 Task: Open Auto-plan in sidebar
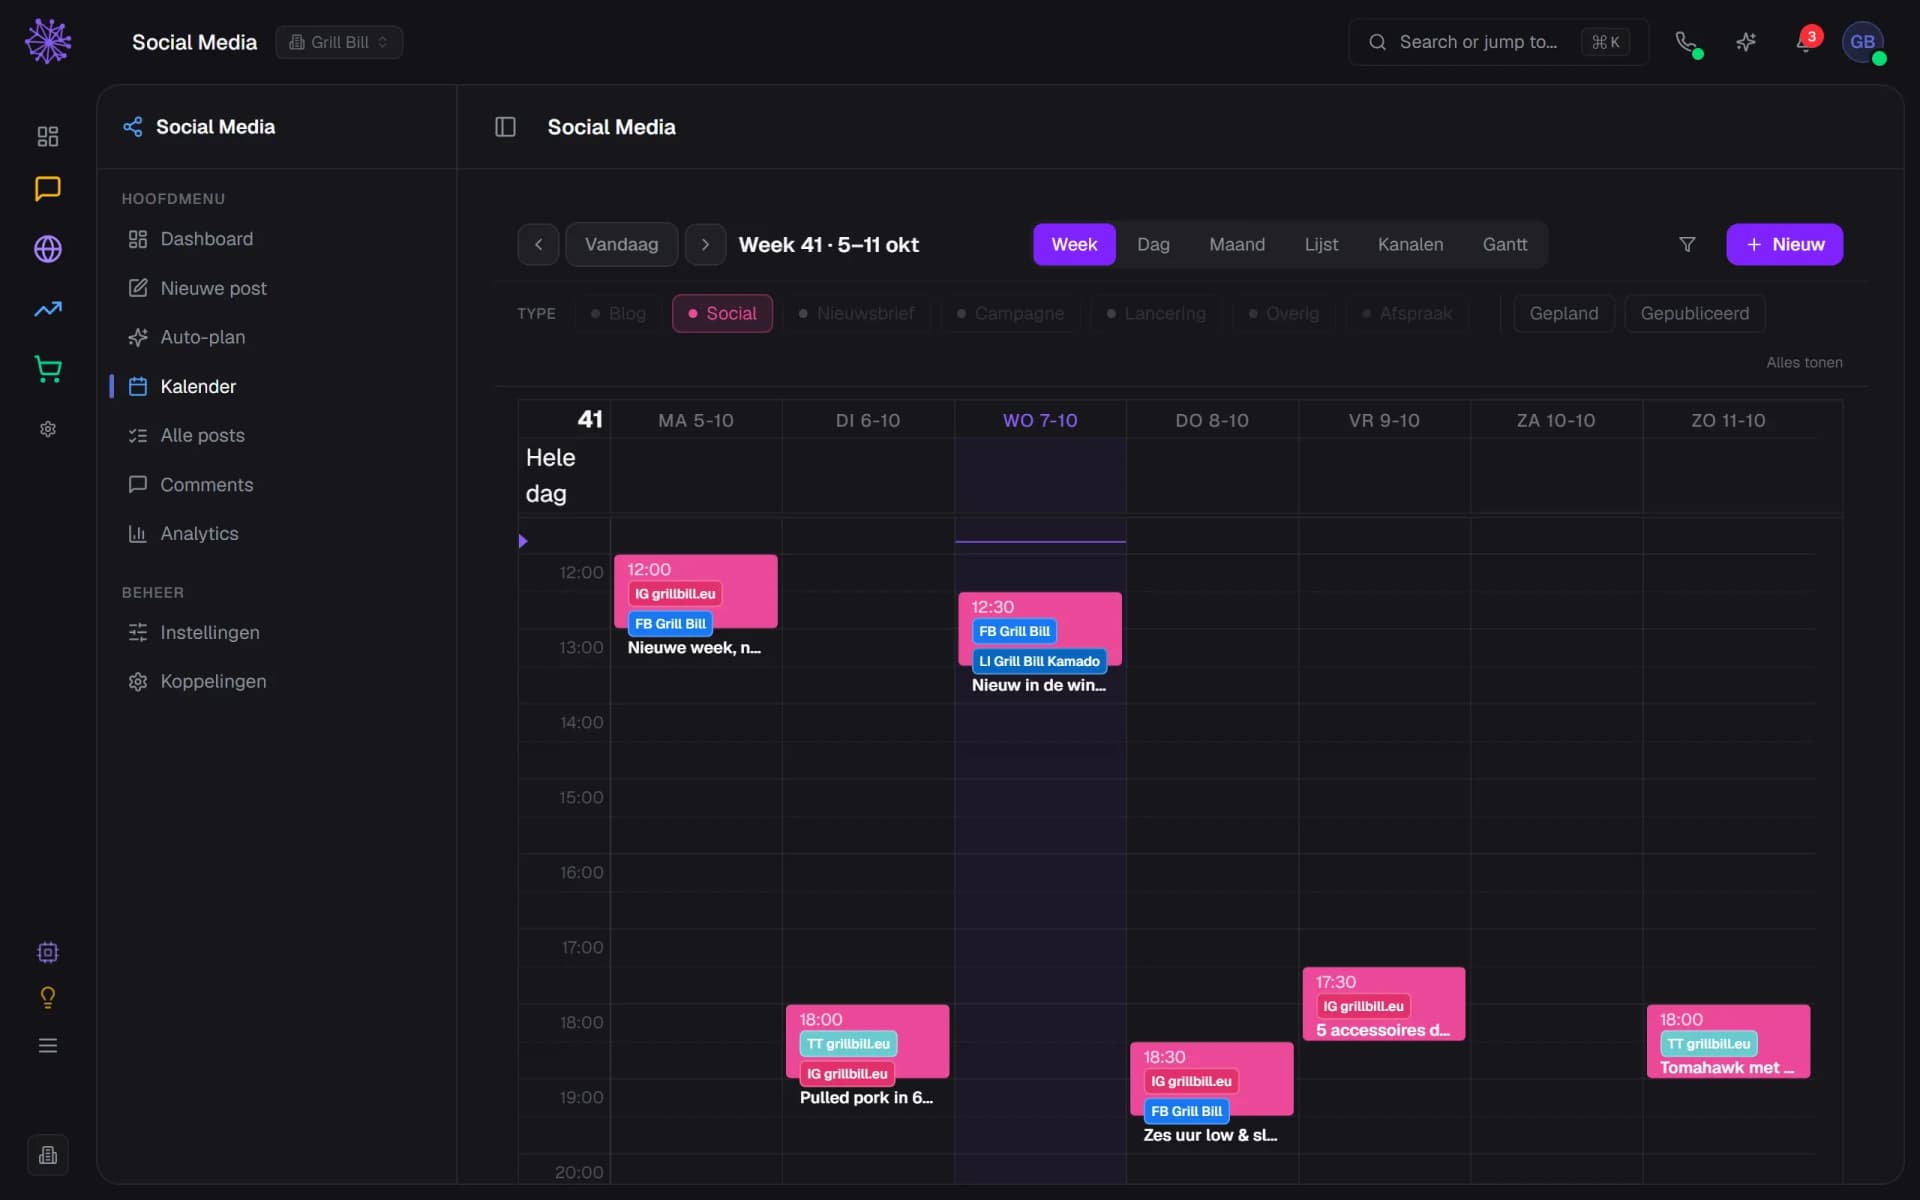(x=277, y=337)
